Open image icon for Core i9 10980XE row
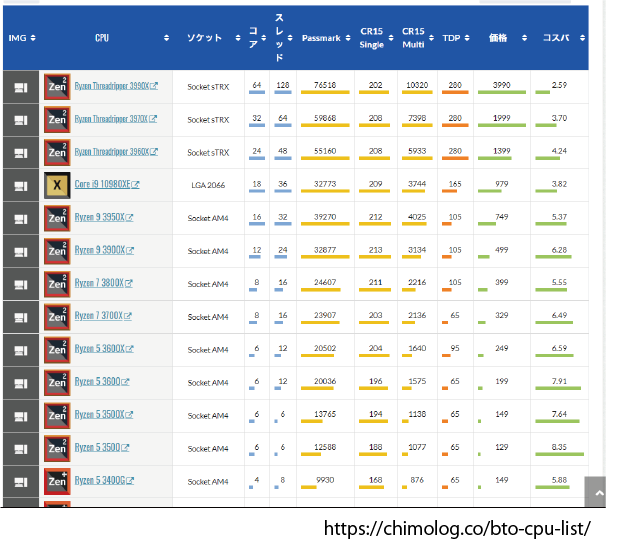Image resolution: width=640 pixels, height=548 pixels. coord(21,186)
